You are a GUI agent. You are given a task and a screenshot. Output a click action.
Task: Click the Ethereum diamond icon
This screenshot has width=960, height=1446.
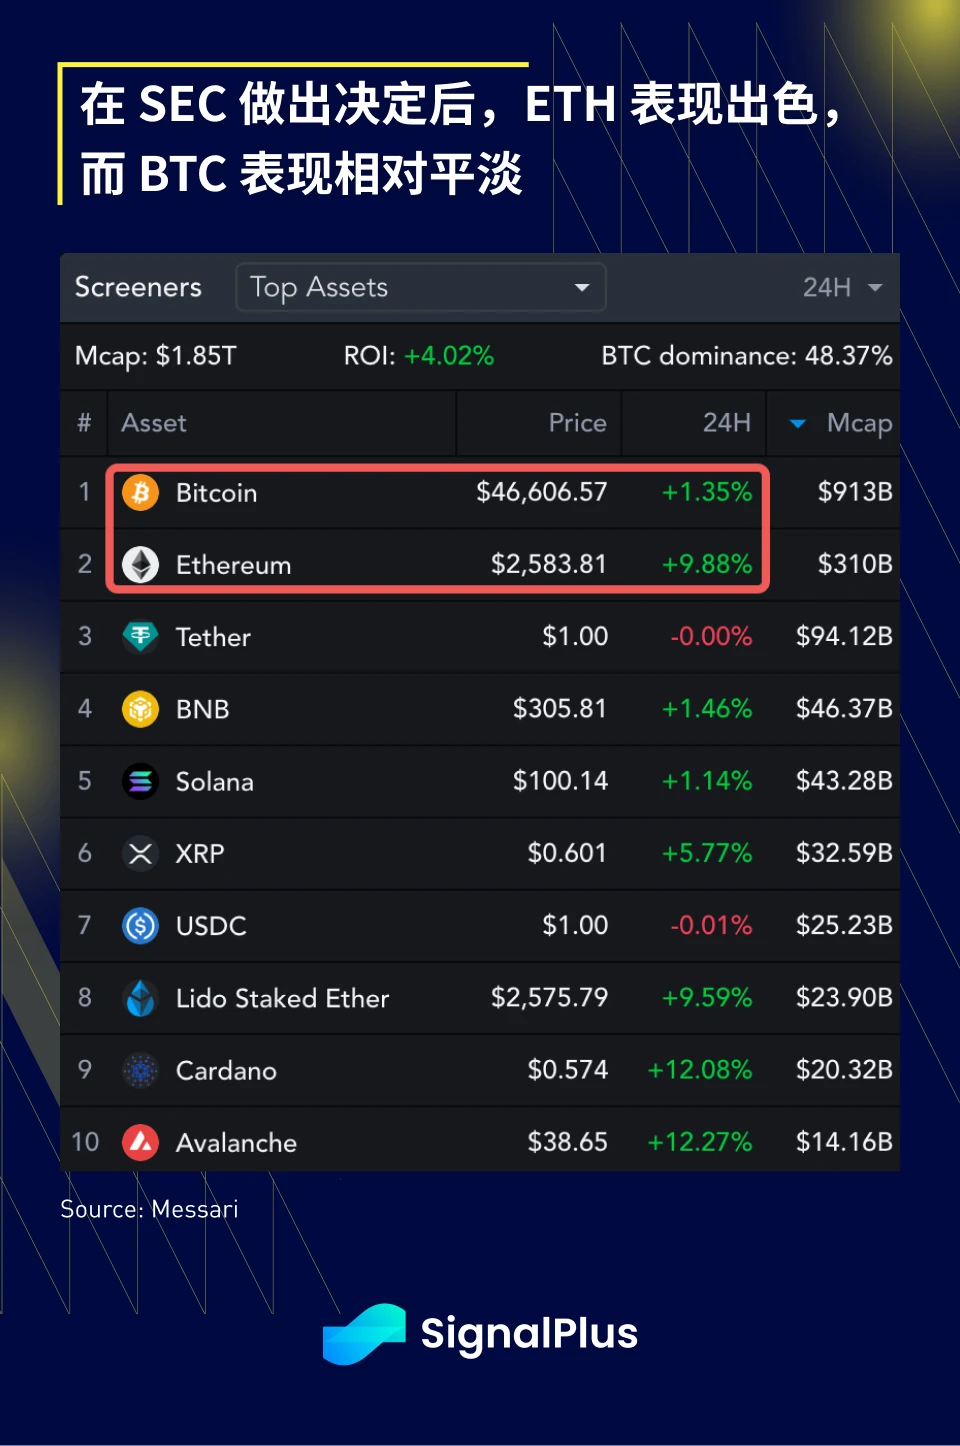[x=140, y=564]
